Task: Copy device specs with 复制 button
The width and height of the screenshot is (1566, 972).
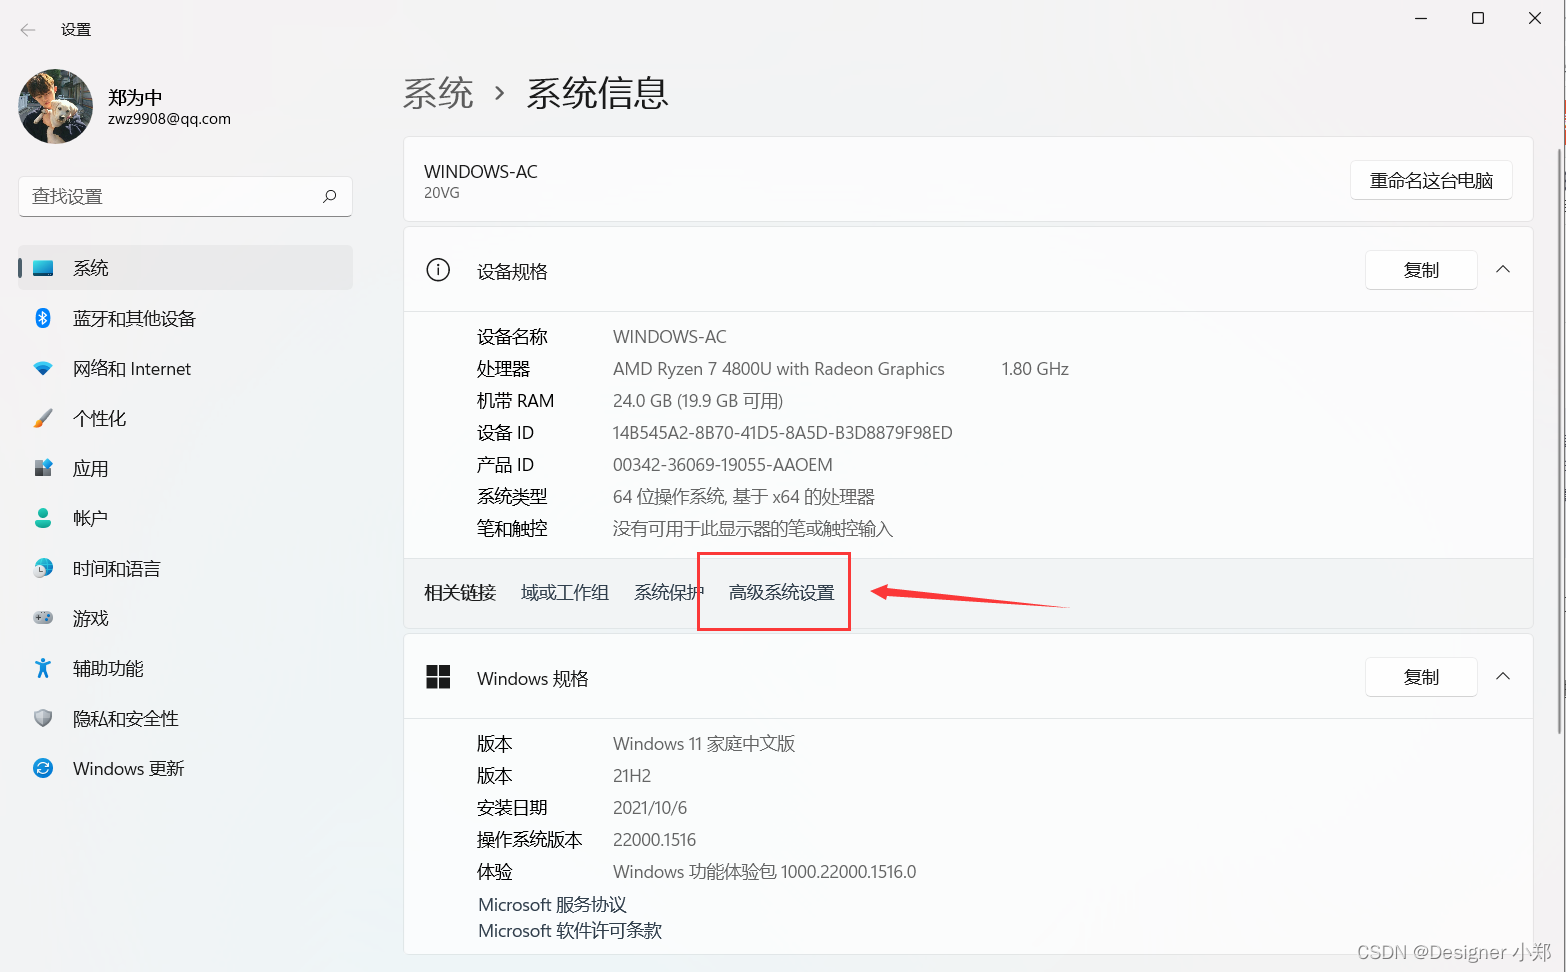Action: click(x=1421, y=270)
